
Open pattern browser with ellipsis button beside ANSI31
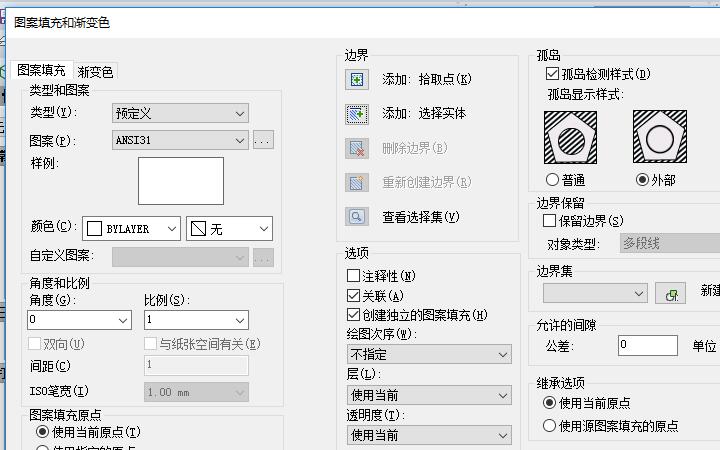pos(263,140)
